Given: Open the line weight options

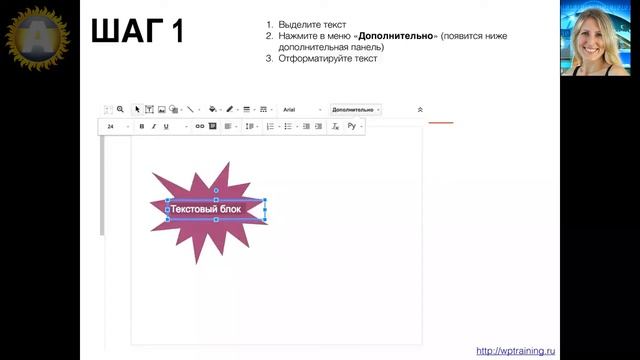Looking at the screenshot, I should click(247, 109).
